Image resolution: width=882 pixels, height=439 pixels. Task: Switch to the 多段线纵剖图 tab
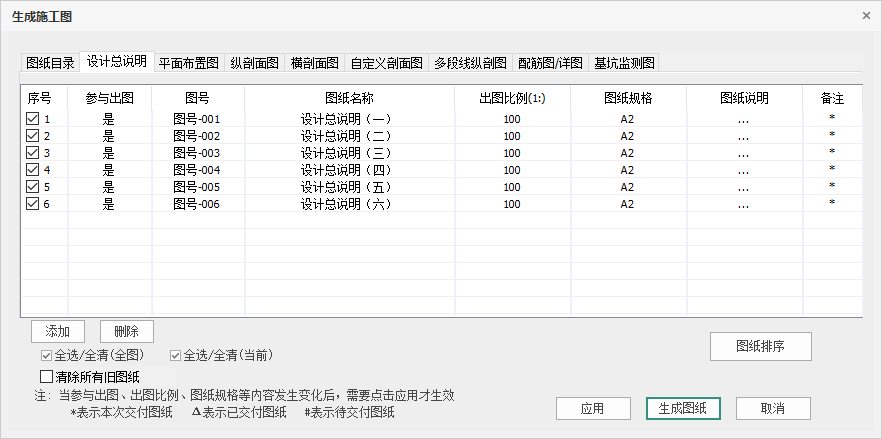pyautogui.click(x=470, y=62)
